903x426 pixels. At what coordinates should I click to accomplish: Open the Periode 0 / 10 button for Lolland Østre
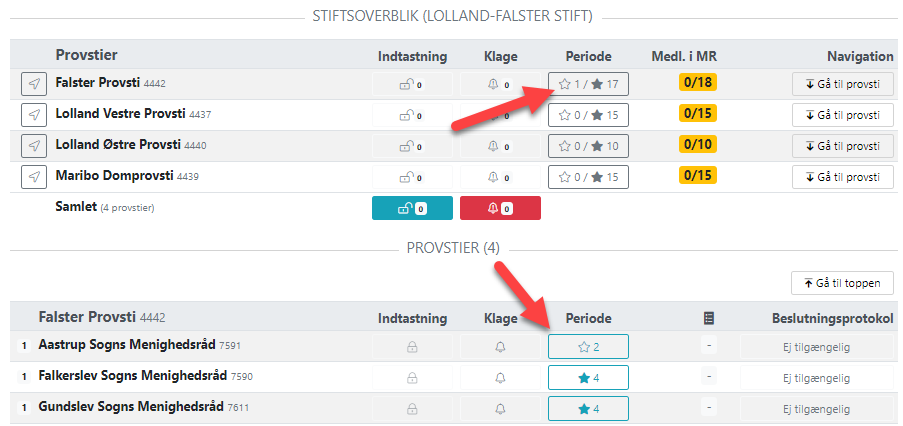click(x=588, y=146)
